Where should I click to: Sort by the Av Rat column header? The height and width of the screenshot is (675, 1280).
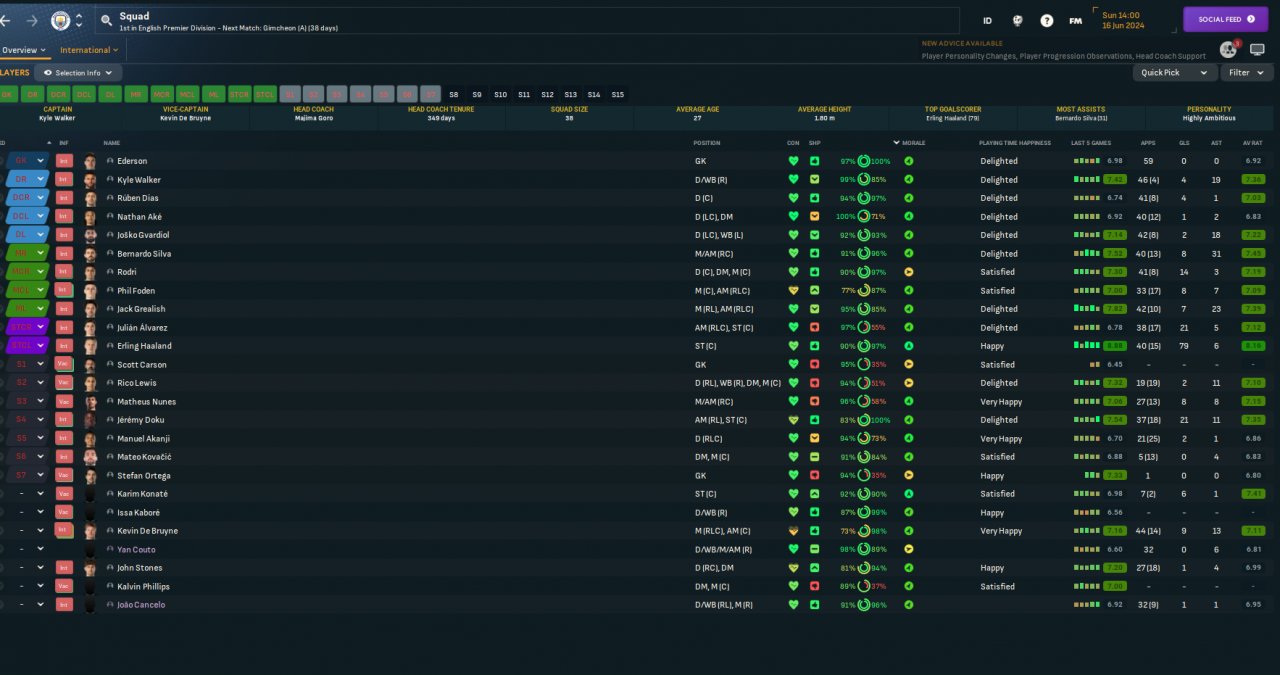coord(1253,143)
